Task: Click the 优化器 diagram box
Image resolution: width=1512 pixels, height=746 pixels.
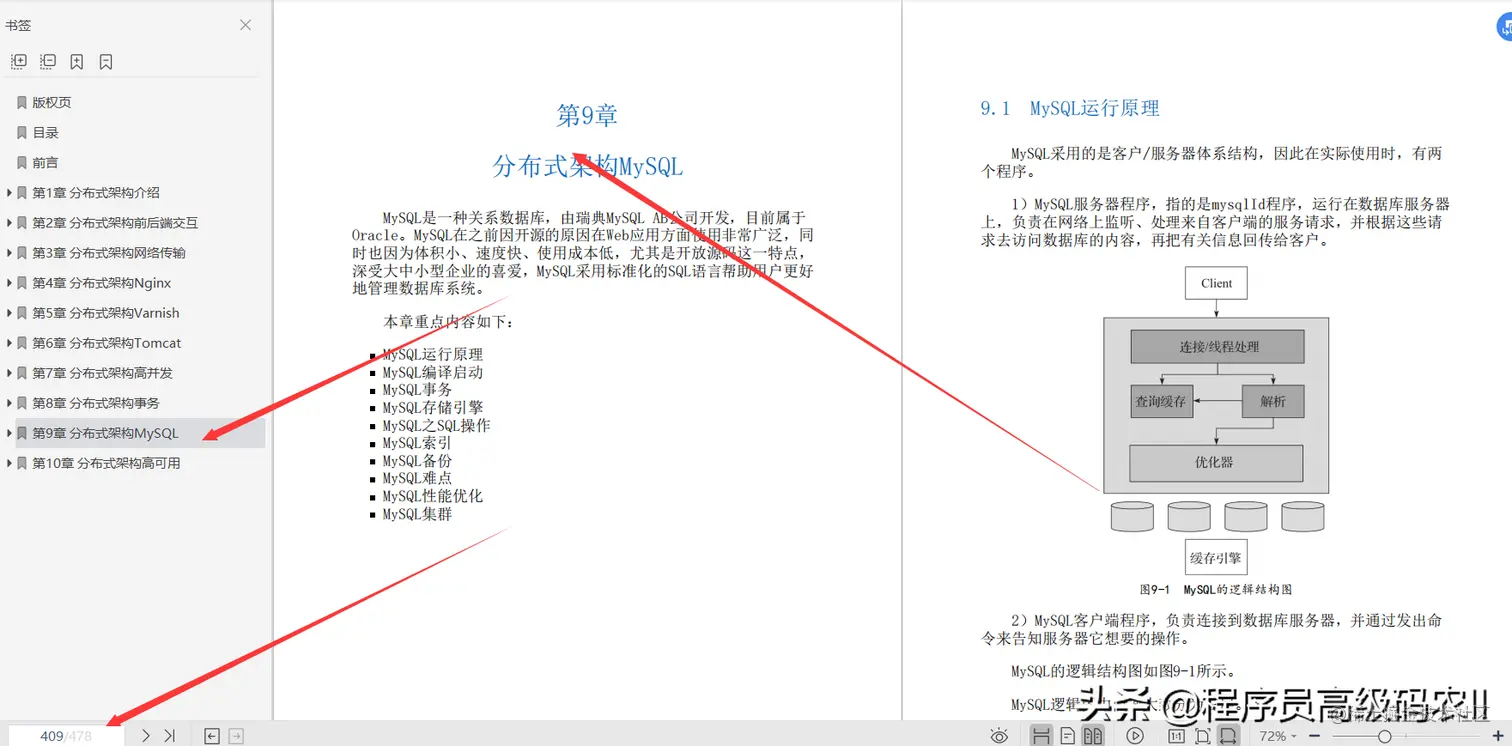Action: (x=1216, y=463)
